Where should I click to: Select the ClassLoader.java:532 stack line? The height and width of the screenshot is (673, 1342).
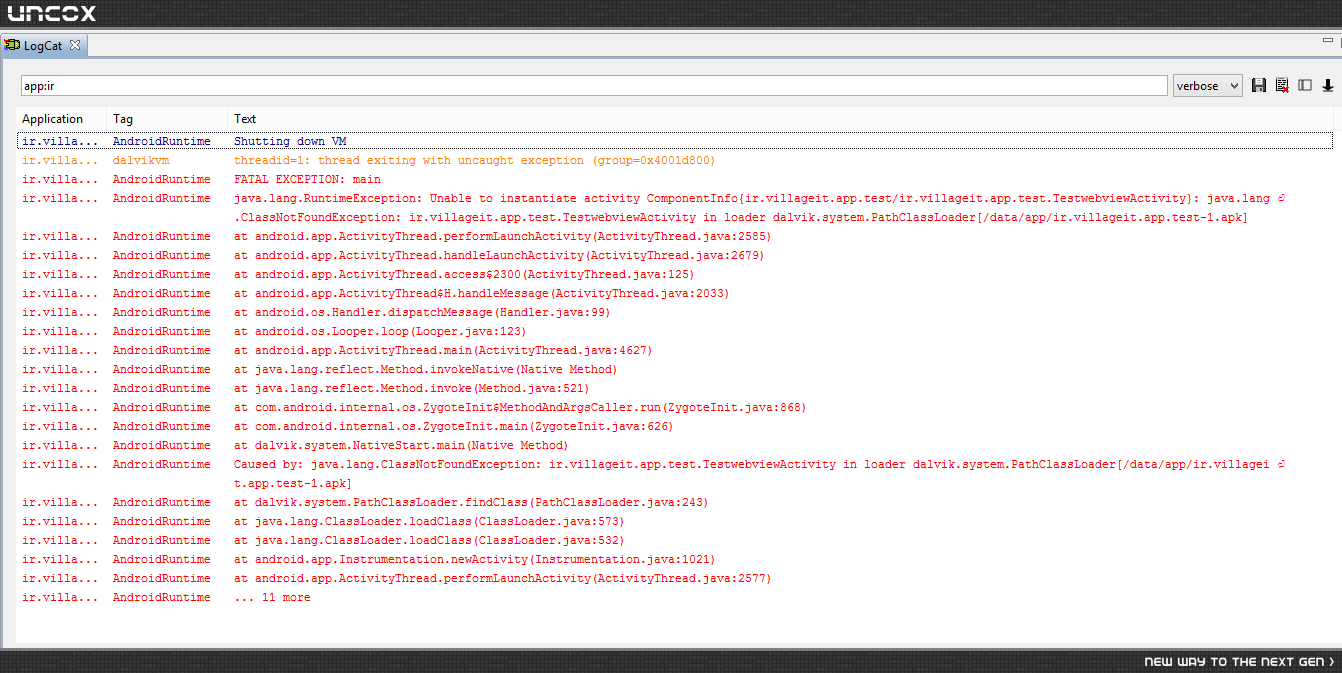pyautogui.click(x=675, y=540)
